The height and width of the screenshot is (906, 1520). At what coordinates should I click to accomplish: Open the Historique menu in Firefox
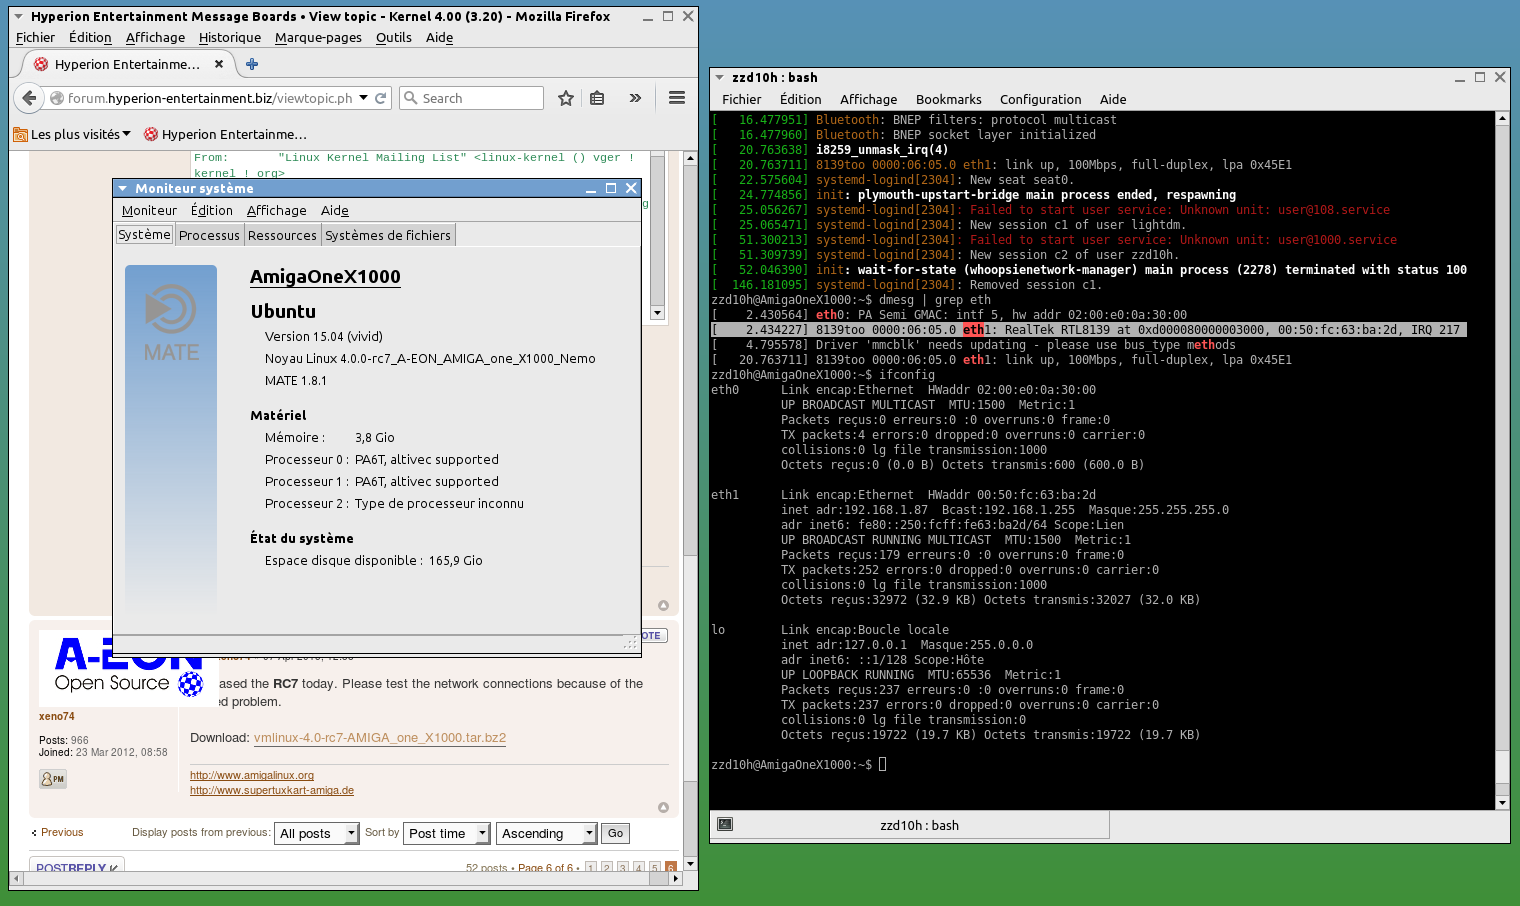point(229,37)
